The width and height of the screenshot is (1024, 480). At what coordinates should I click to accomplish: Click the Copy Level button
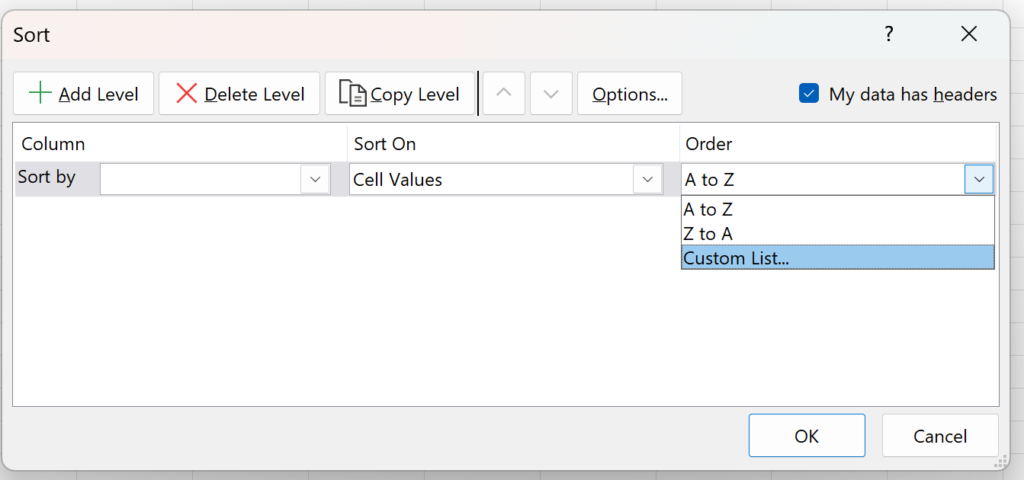click(400, 94)
